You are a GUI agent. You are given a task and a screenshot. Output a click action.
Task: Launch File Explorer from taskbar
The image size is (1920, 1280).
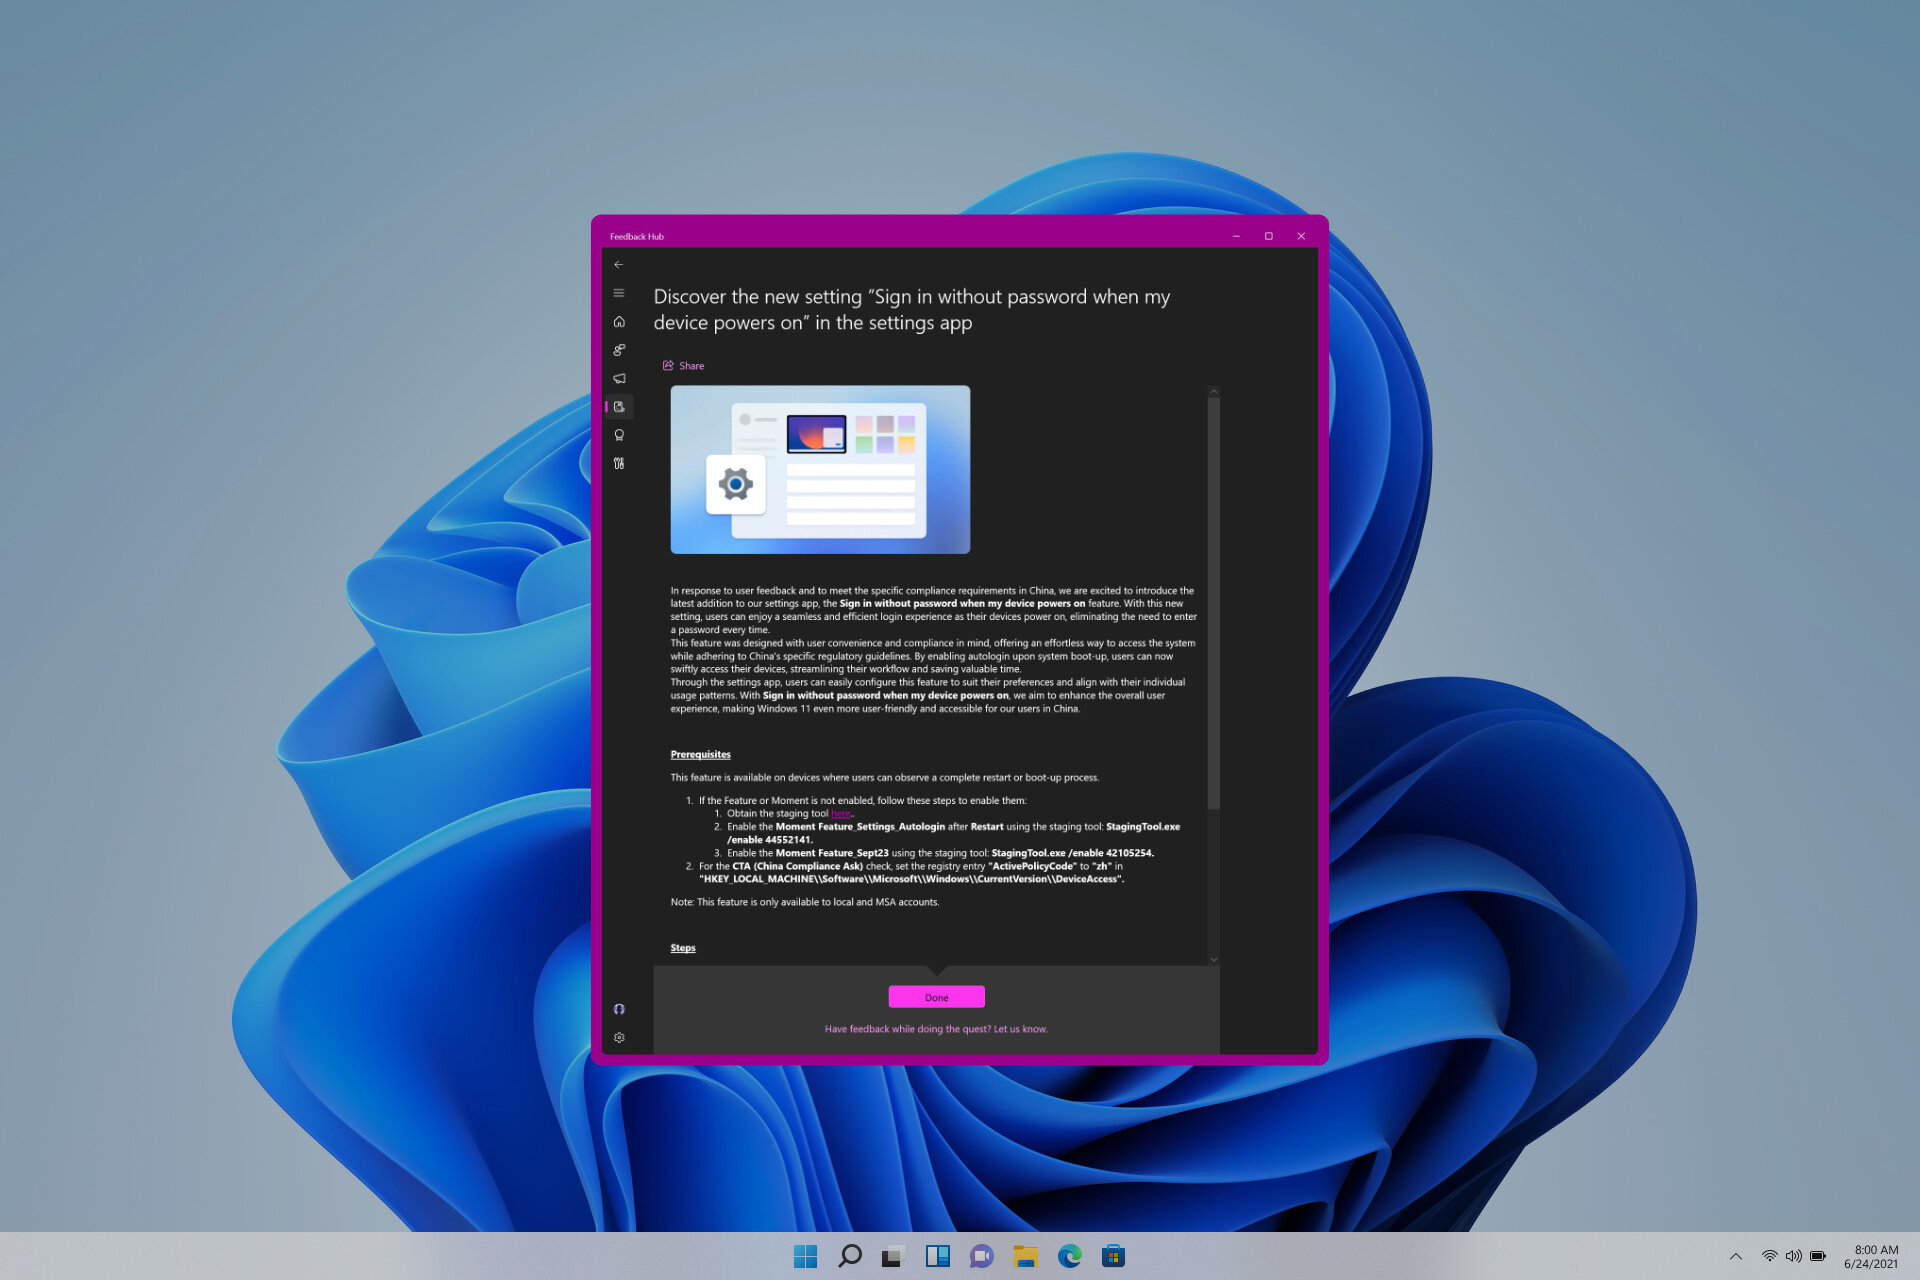(1025, 1256)
